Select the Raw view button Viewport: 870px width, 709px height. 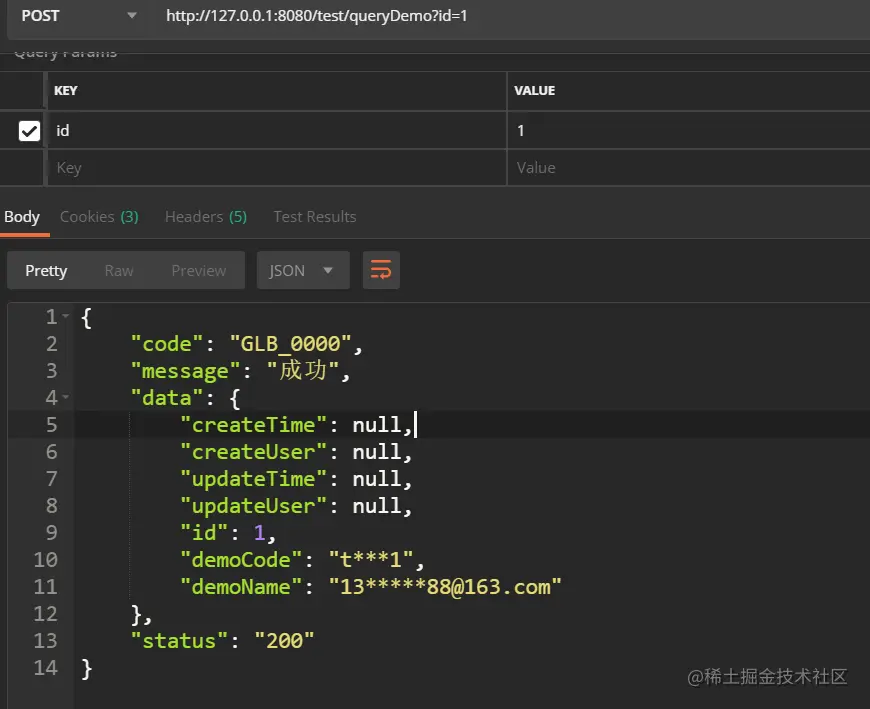click(x=119, y=271)
